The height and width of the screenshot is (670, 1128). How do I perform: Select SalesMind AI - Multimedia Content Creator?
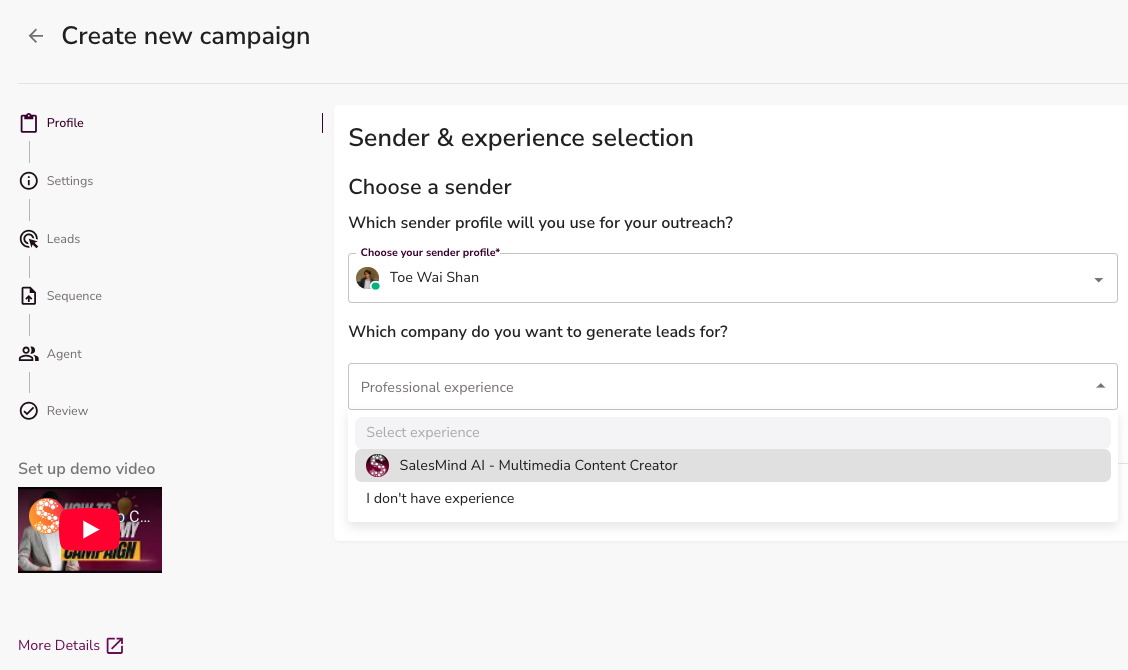(538, 465)
